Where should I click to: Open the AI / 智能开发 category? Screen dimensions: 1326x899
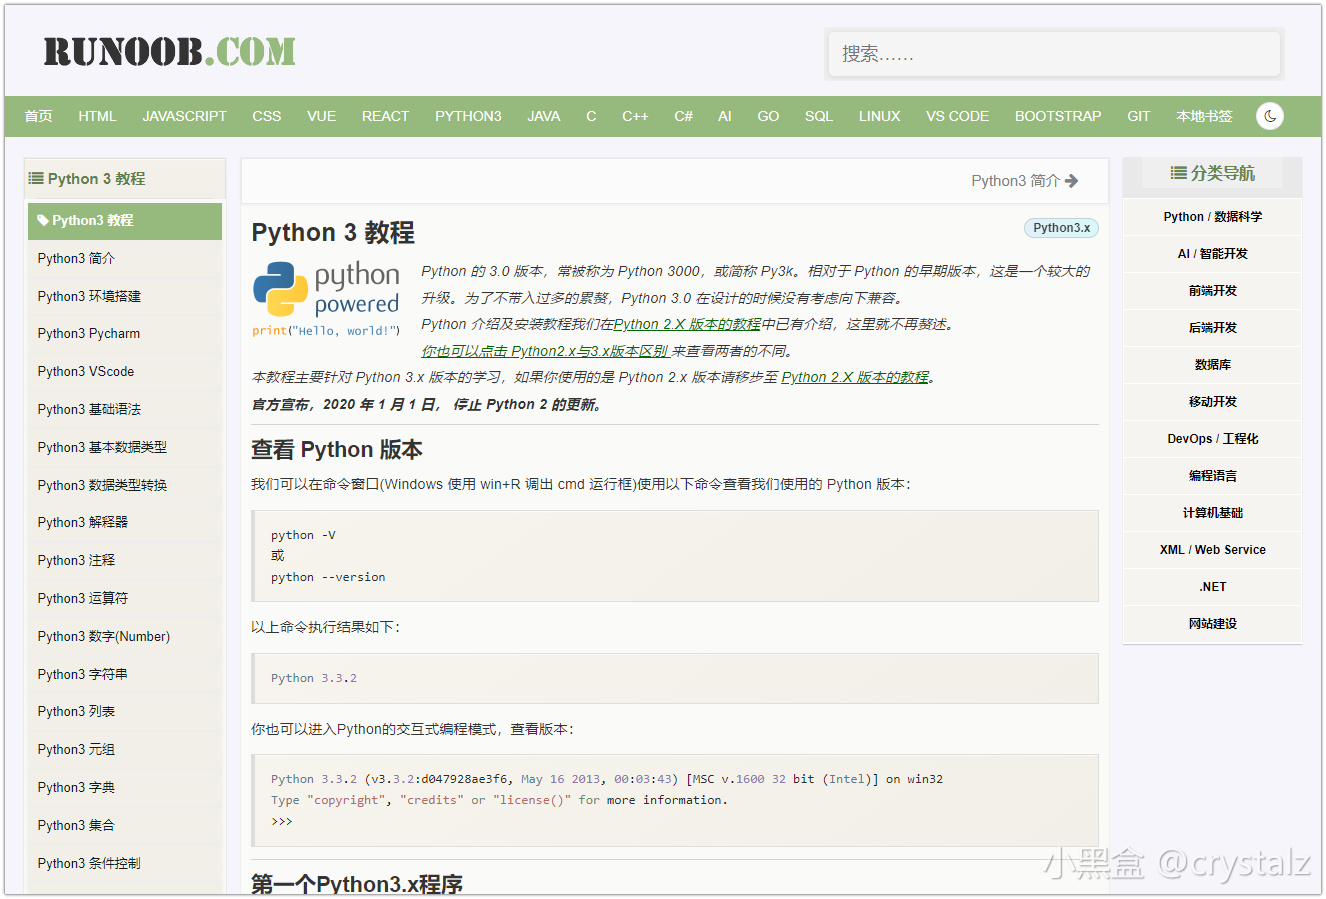(x=1213, y=254)
